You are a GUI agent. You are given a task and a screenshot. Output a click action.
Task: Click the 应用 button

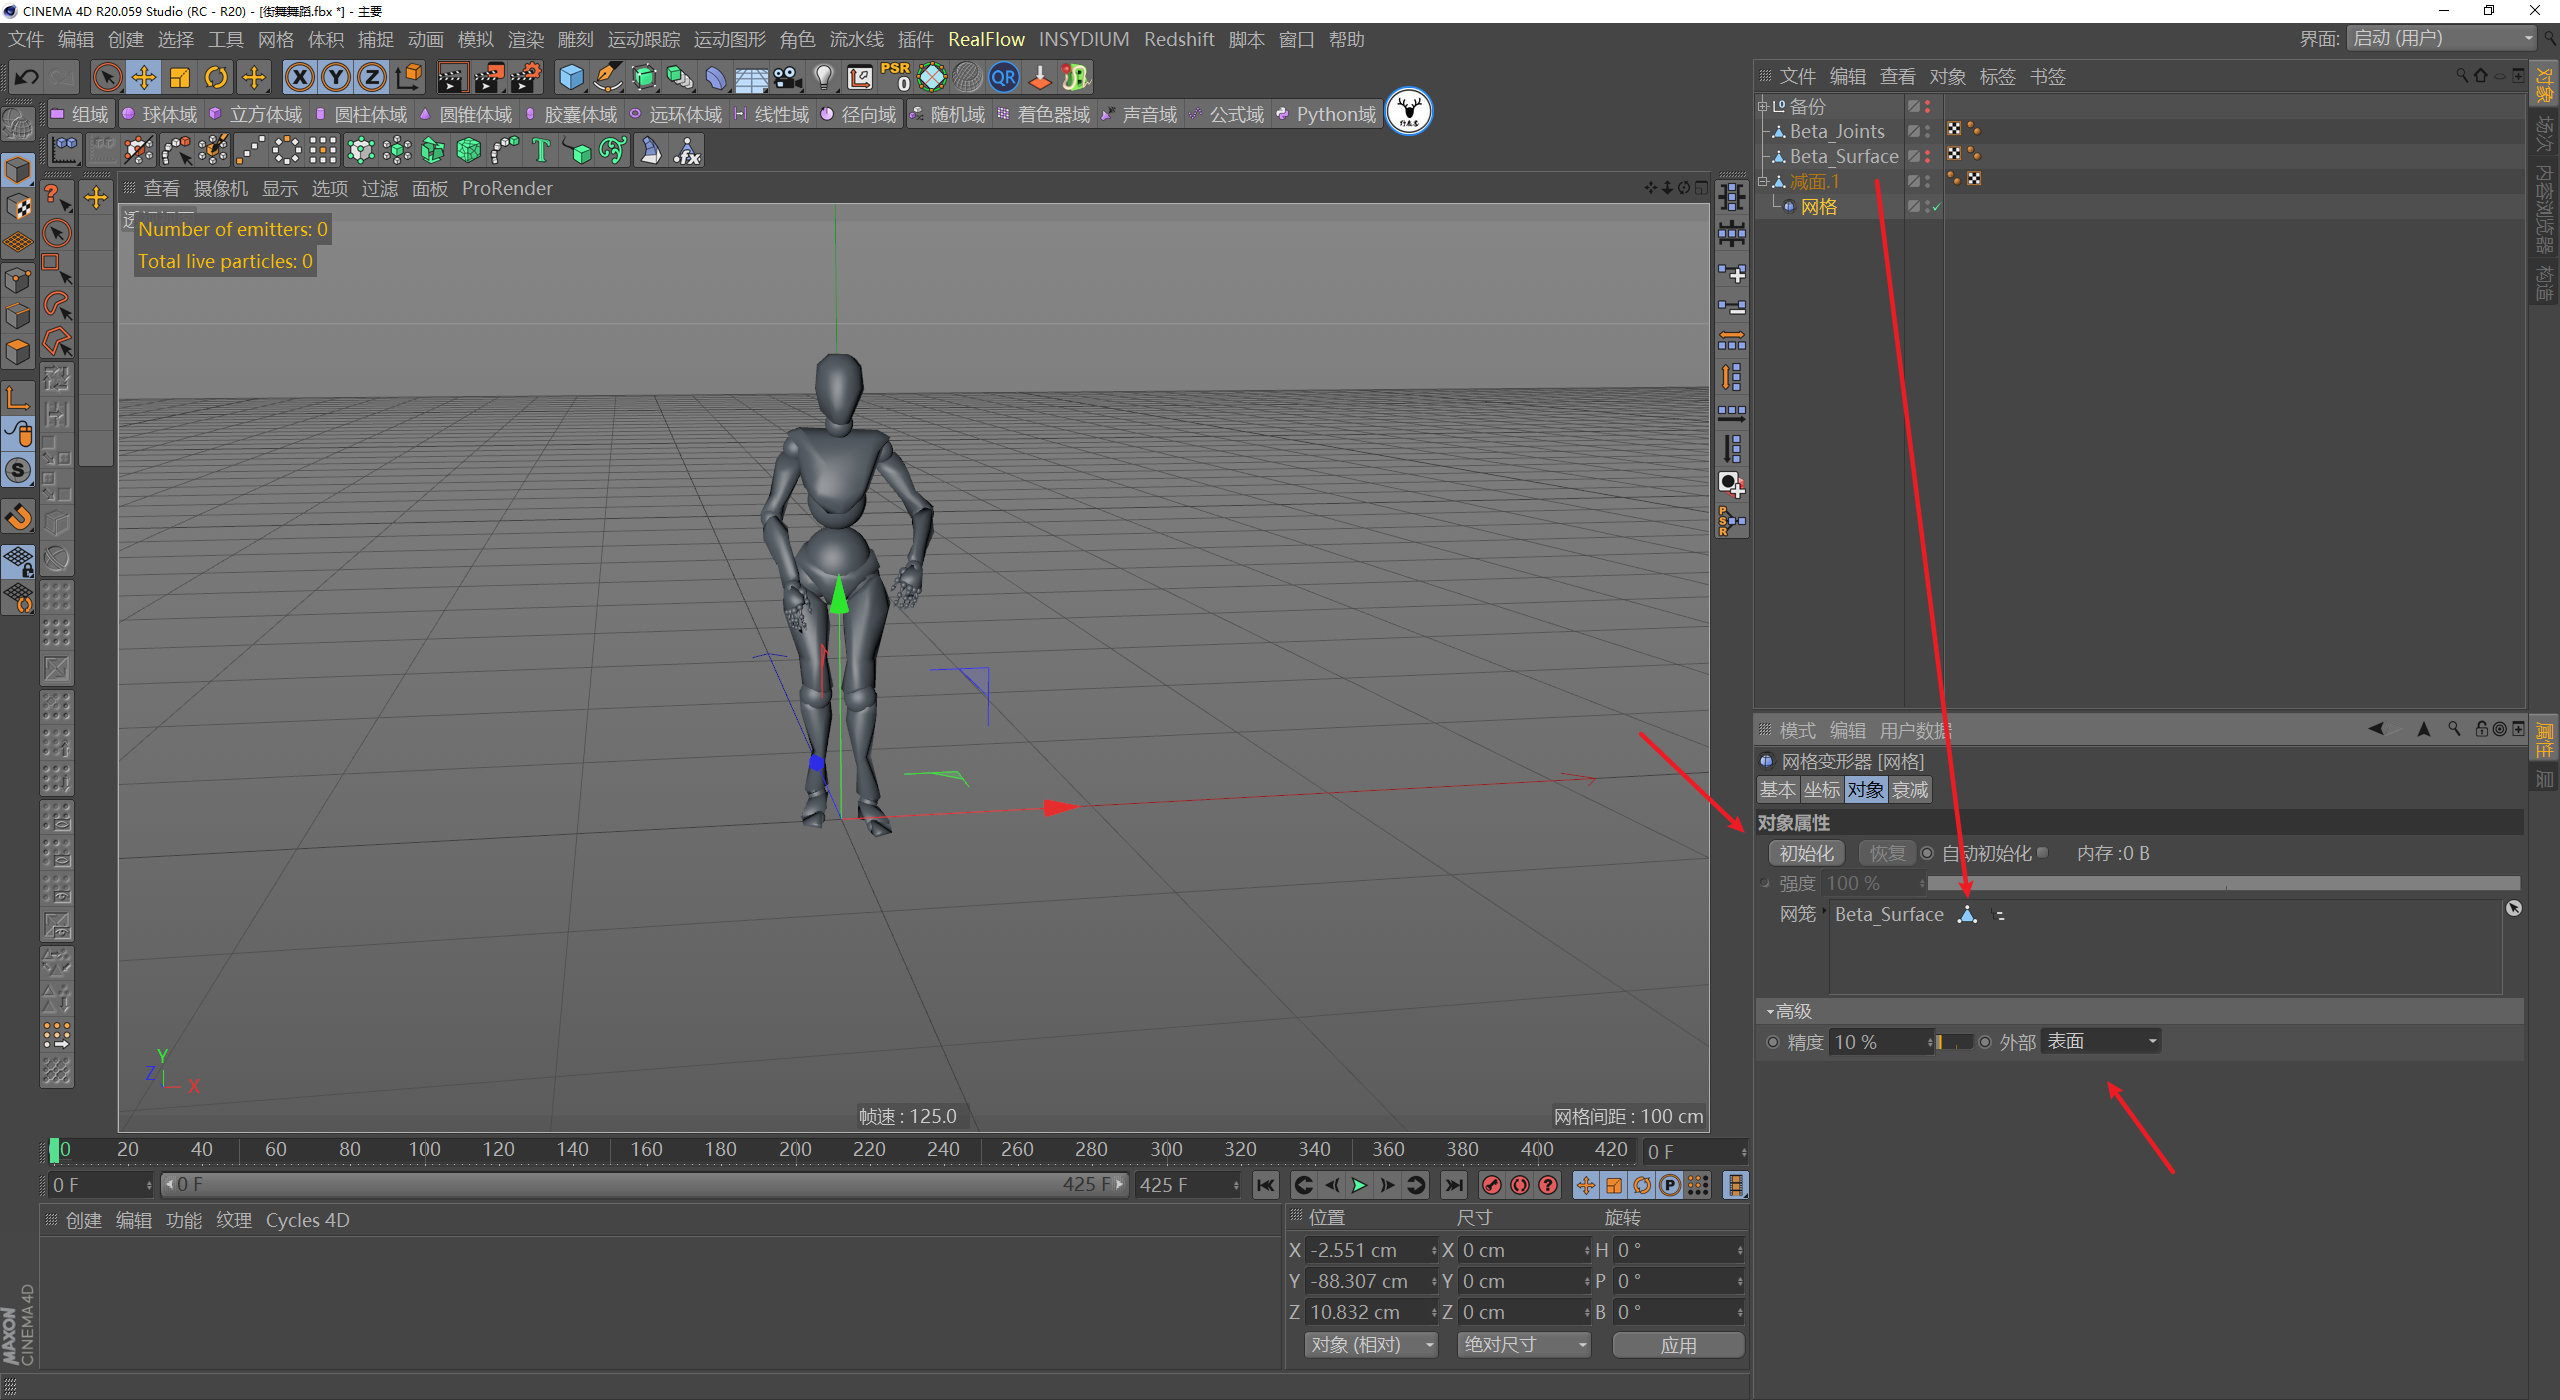1678,1345
